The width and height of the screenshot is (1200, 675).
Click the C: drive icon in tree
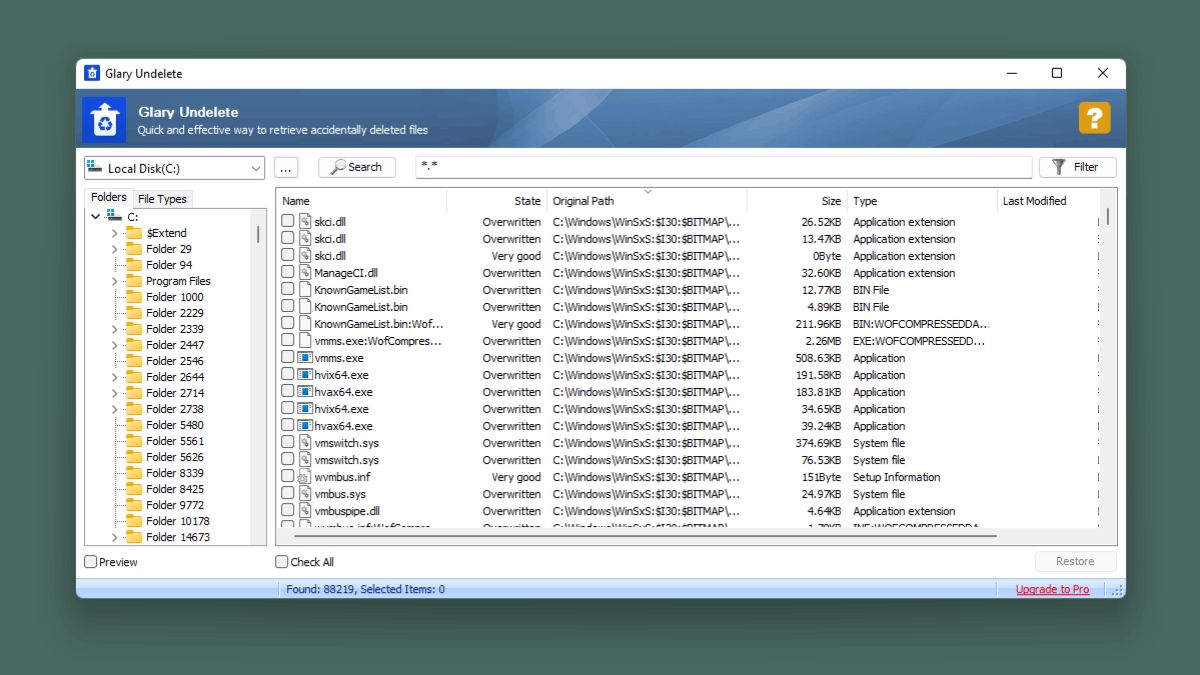pos(113,216)
